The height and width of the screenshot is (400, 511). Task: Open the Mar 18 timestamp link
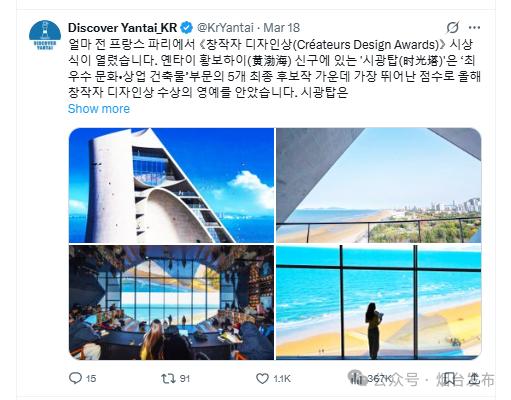tap(282, 28)
